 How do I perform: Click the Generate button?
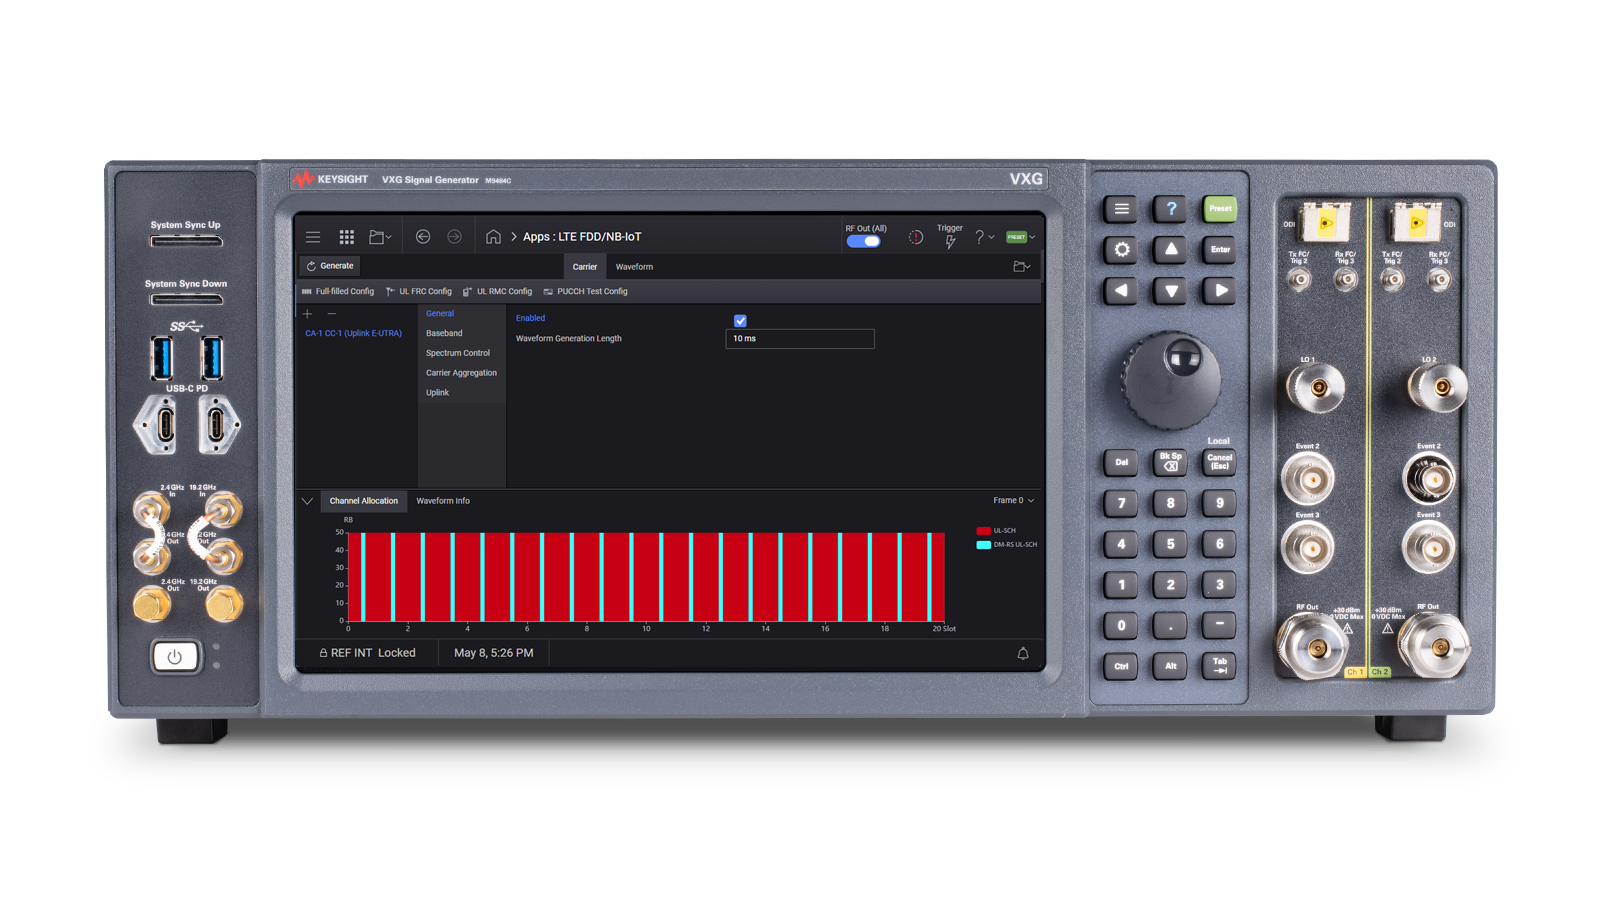point(331,266)
